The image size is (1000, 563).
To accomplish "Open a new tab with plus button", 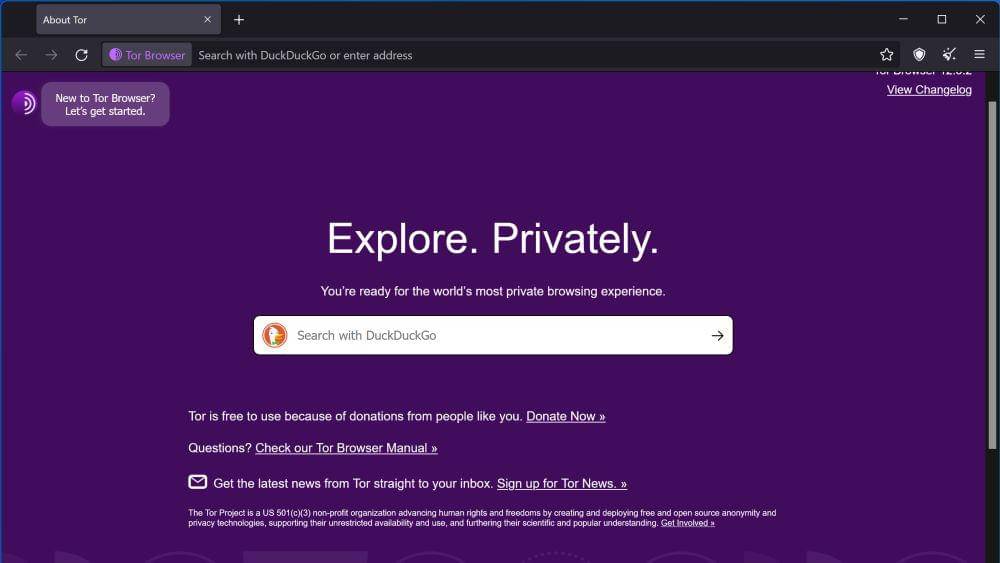I will click(239, 20).
